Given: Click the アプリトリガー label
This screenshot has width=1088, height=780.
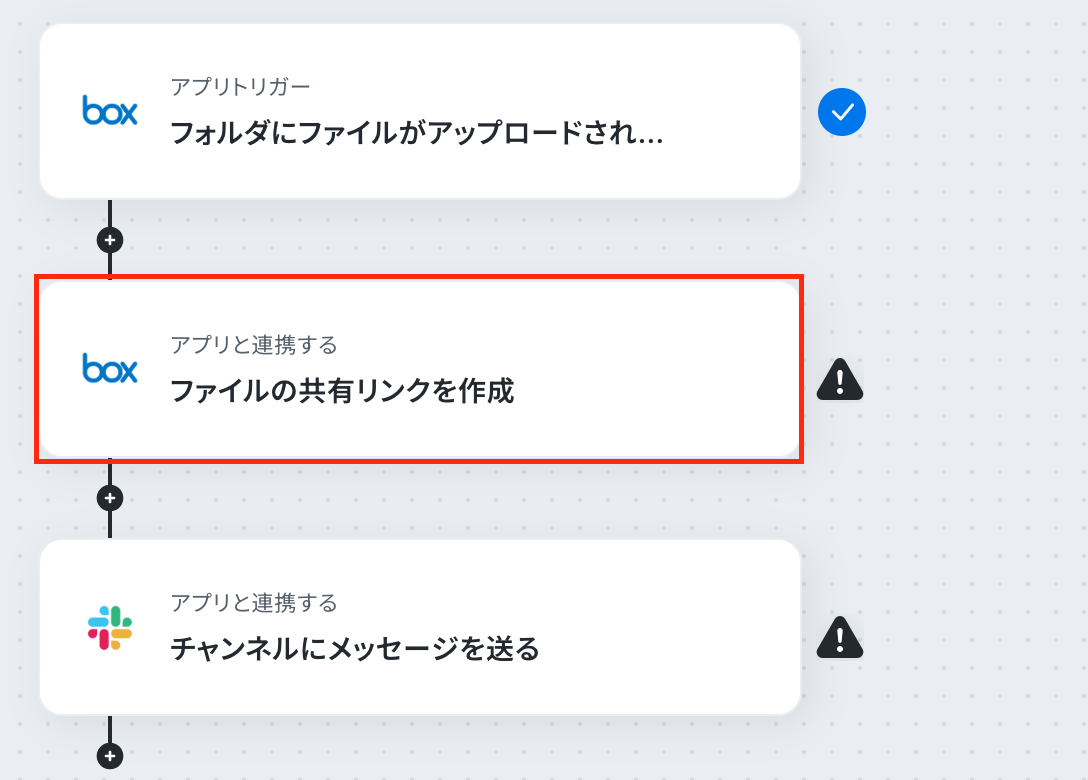Looking at the screenshot, I should [240, 87].
